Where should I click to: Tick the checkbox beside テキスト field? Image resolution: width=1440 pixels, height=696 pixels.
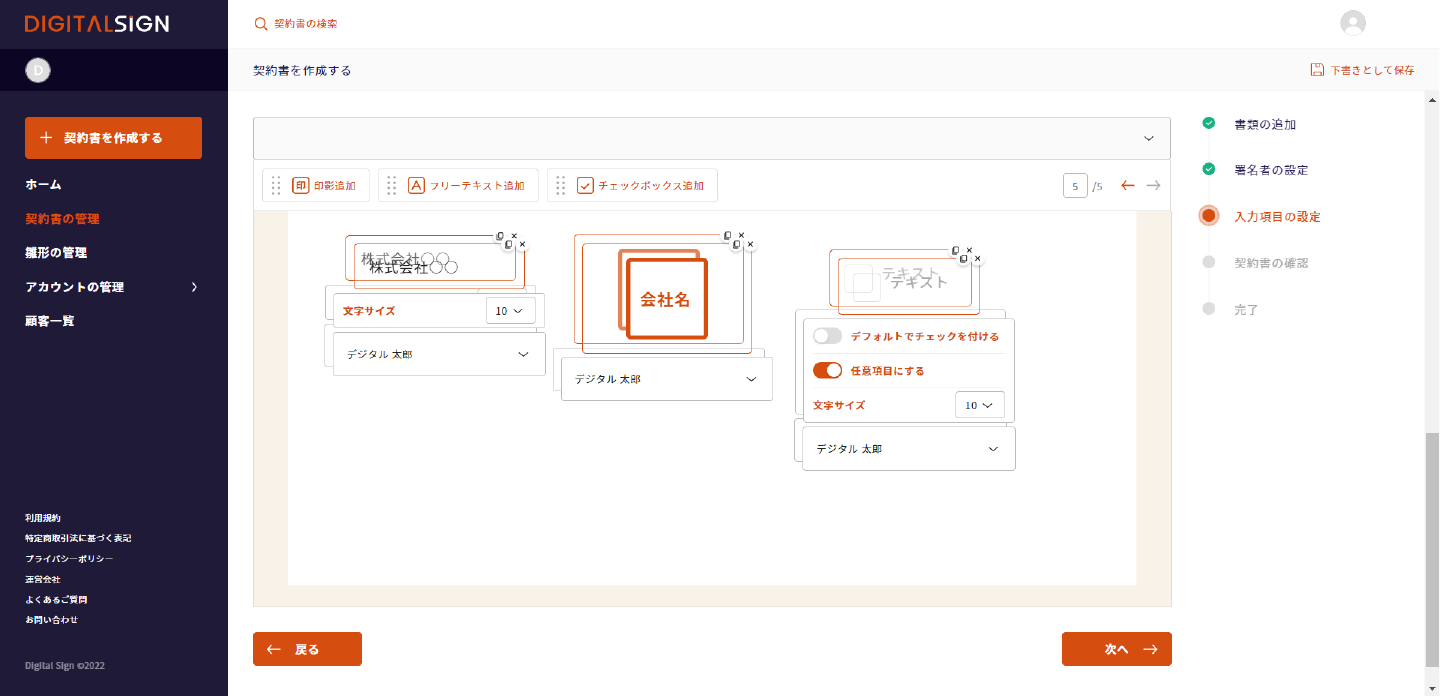coord(866,286)
